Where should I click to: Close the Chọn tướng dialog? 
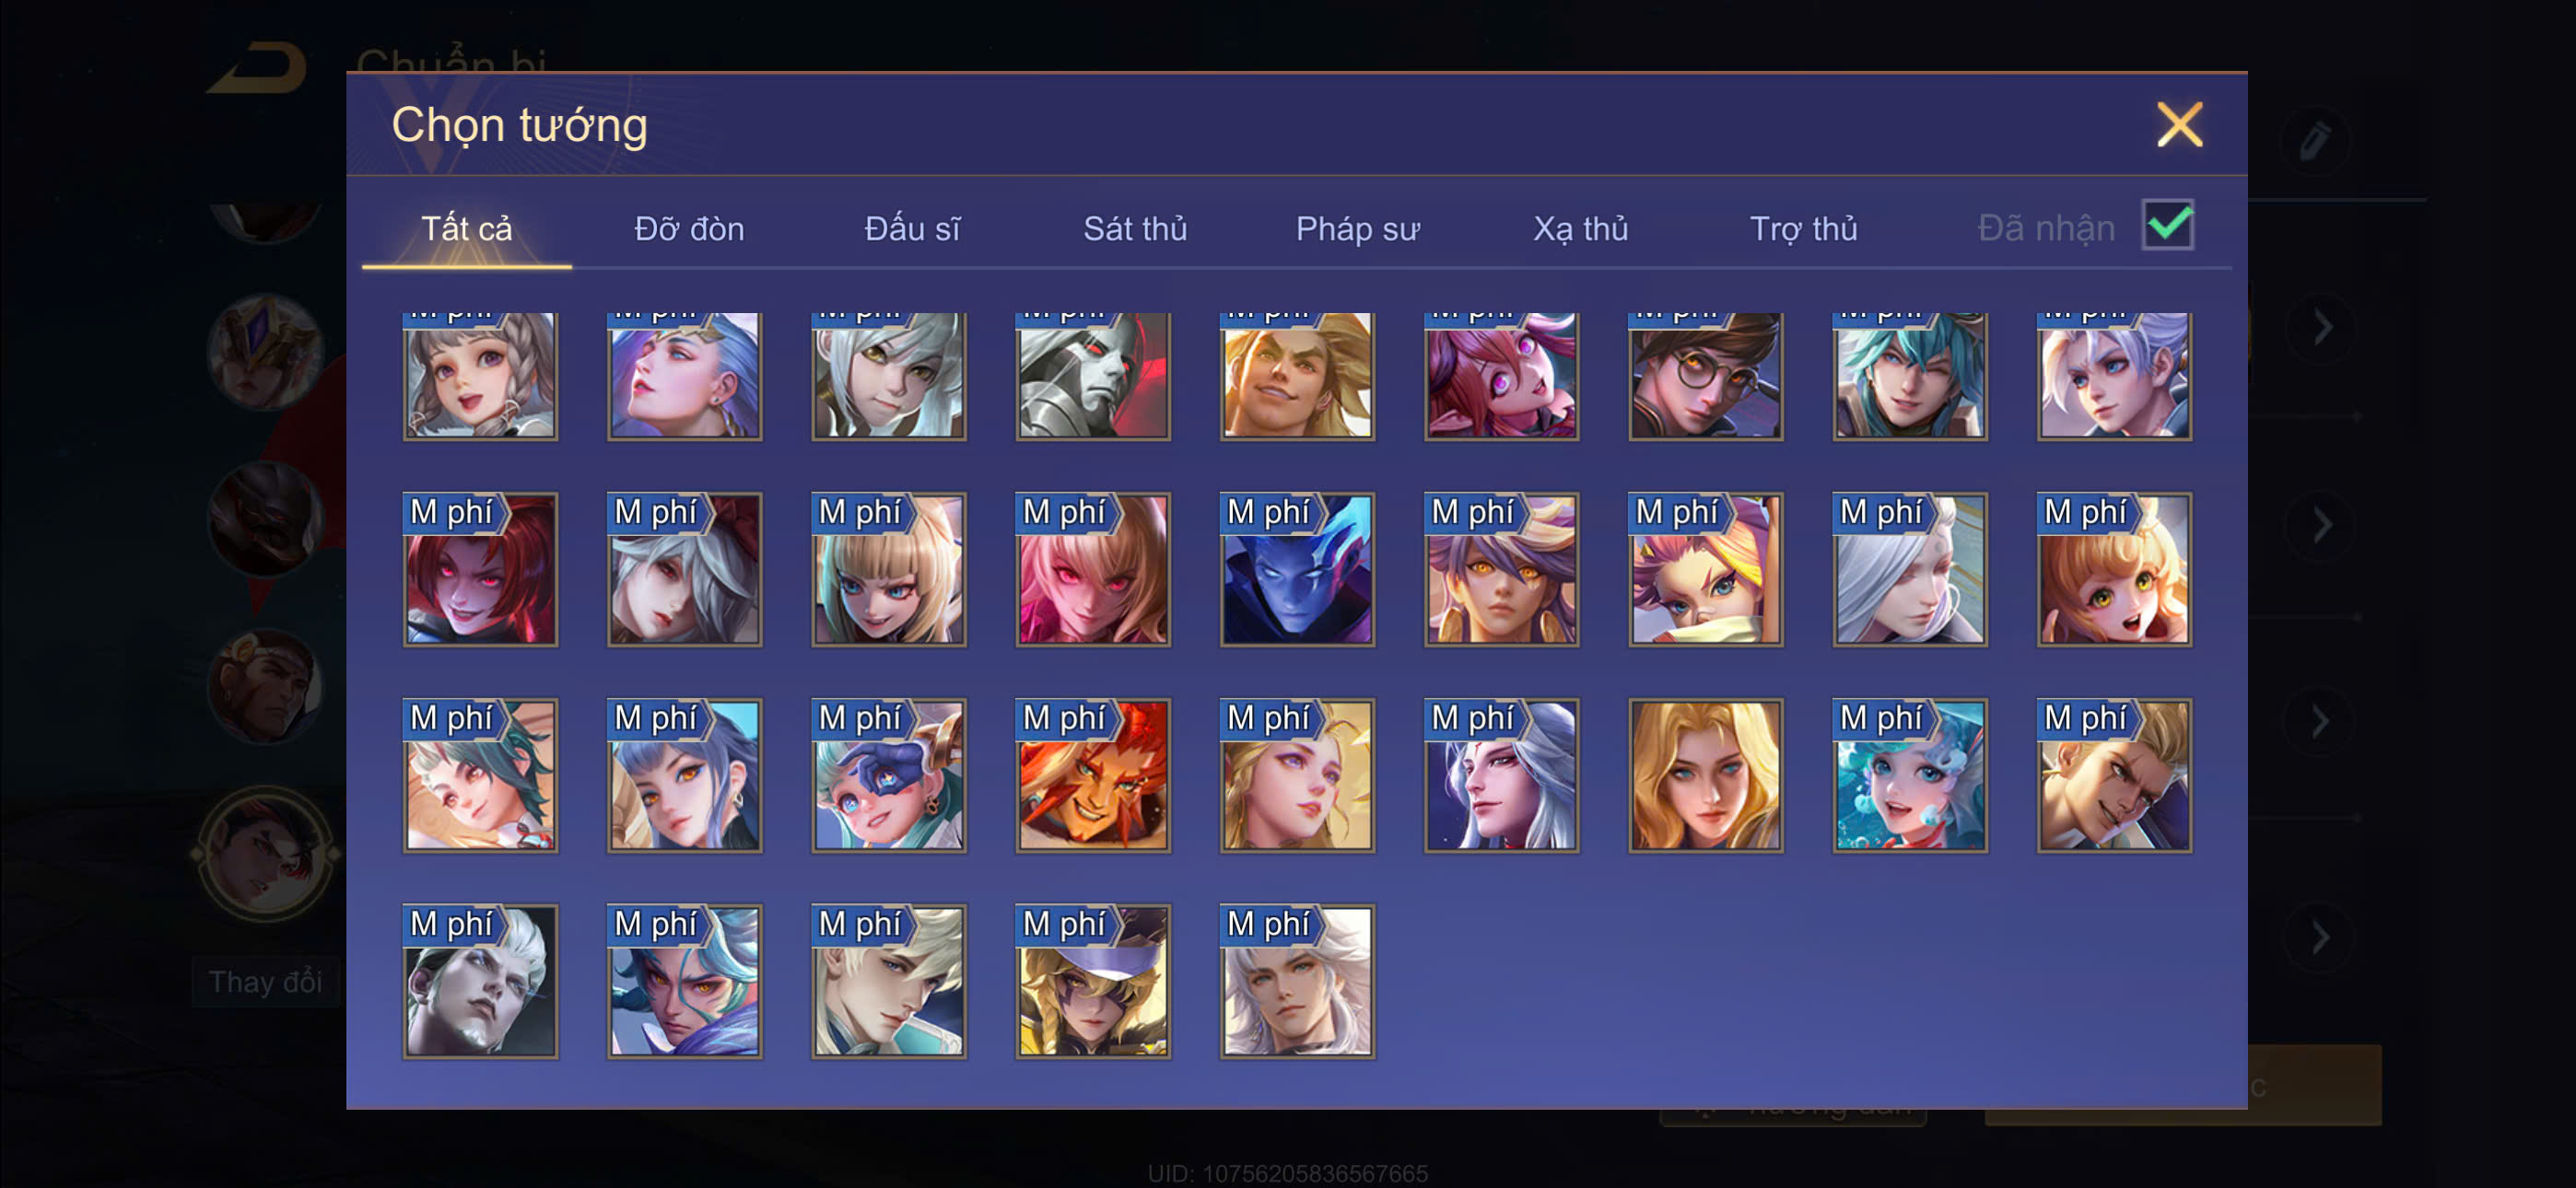2179,125
